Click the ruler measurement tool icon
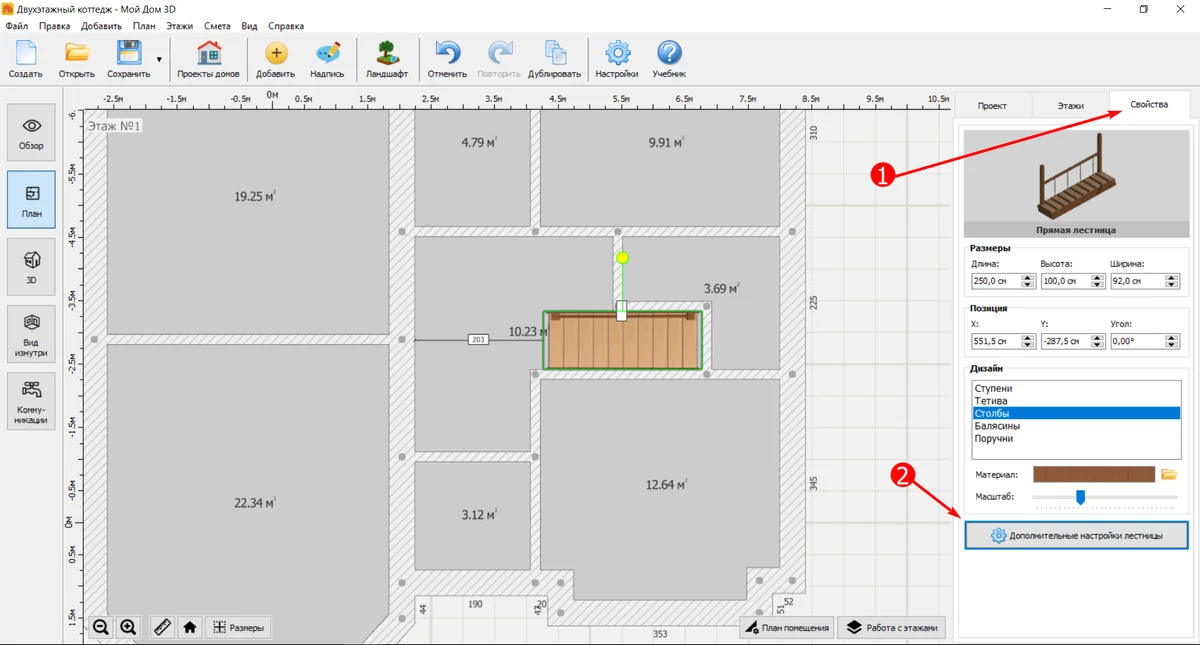 (x=163, y=628)
